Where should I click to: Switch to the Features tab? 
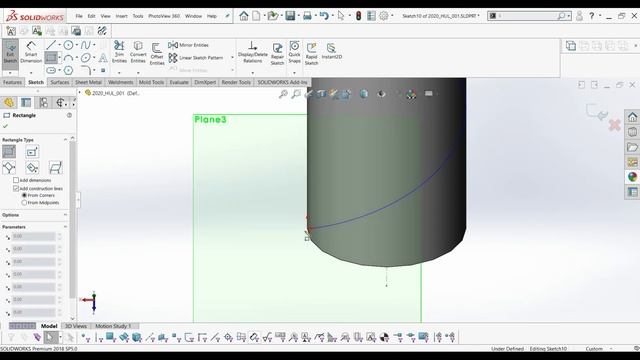point(13,82)
